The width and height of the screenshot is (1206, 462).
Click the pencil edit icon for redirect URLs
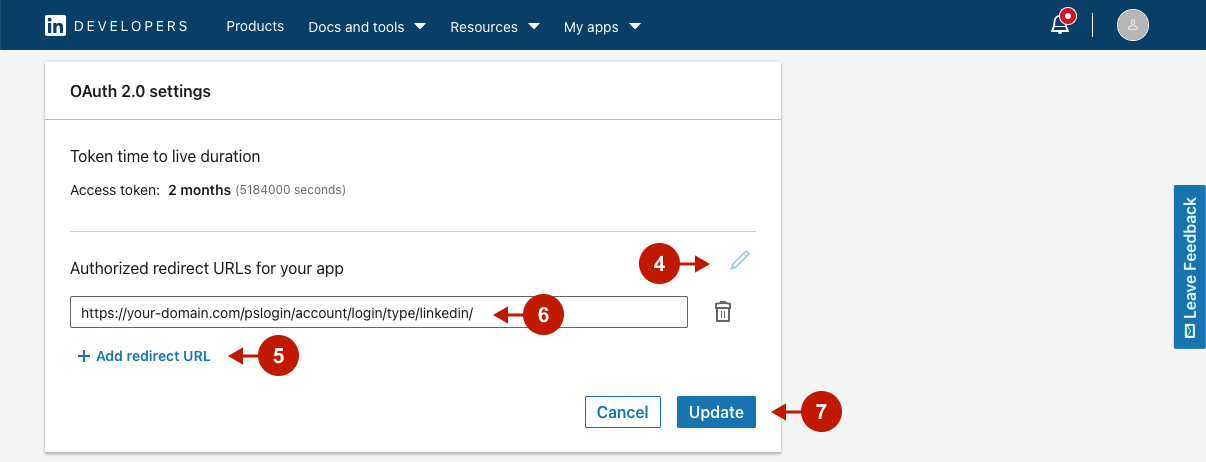click(739, 261)
